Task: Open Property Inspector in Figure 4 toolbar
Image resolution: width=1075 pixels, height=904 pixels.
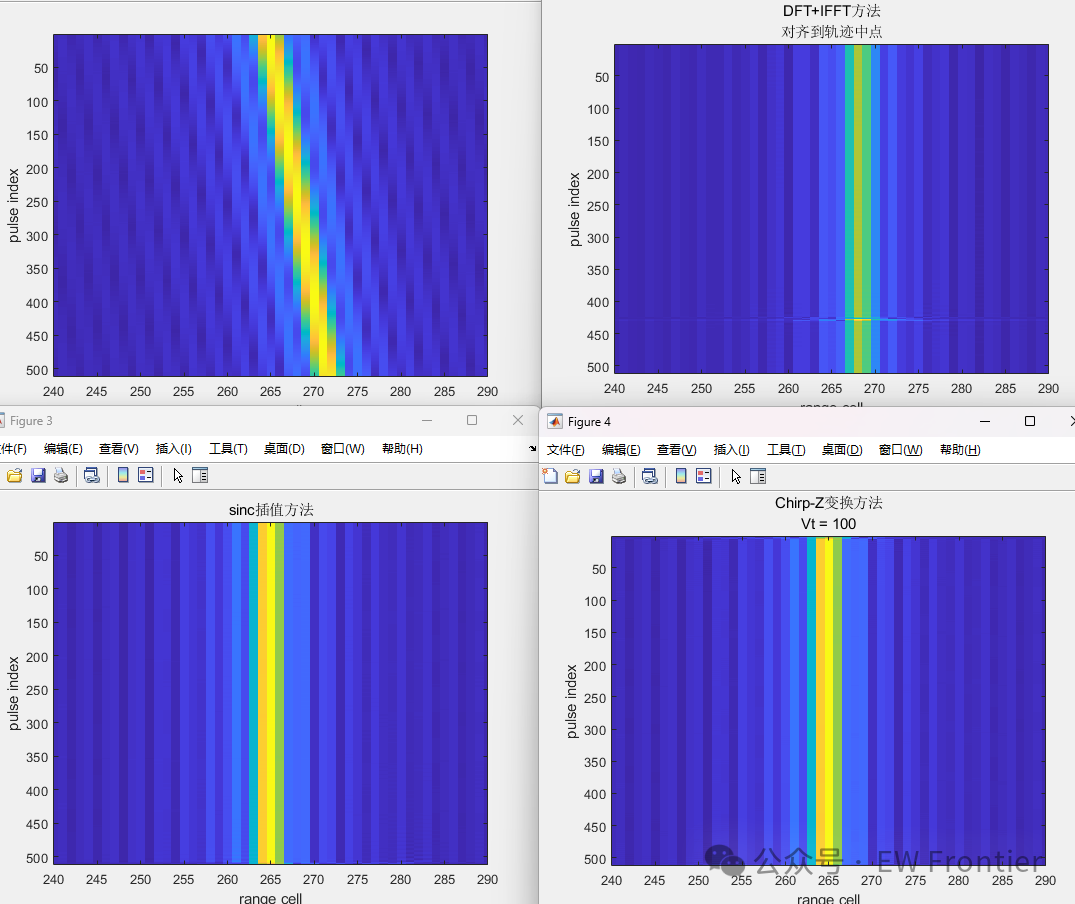Action: pyautogui.click(x=758, y=476)
